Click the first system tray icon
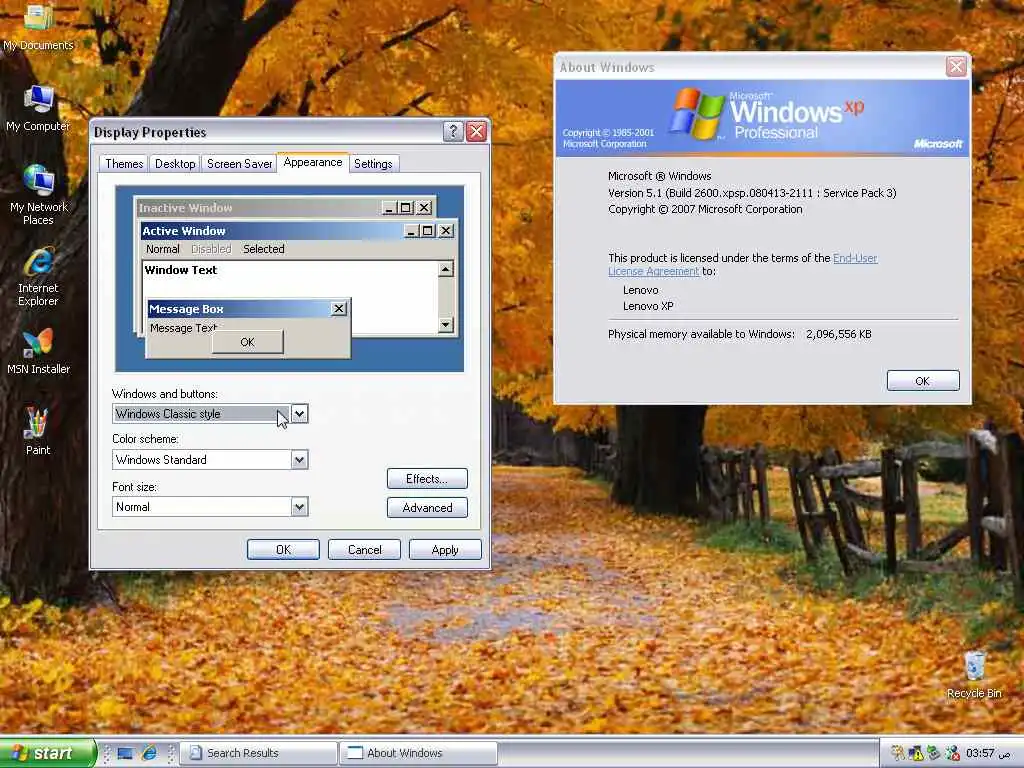 [x=898, y=753]
